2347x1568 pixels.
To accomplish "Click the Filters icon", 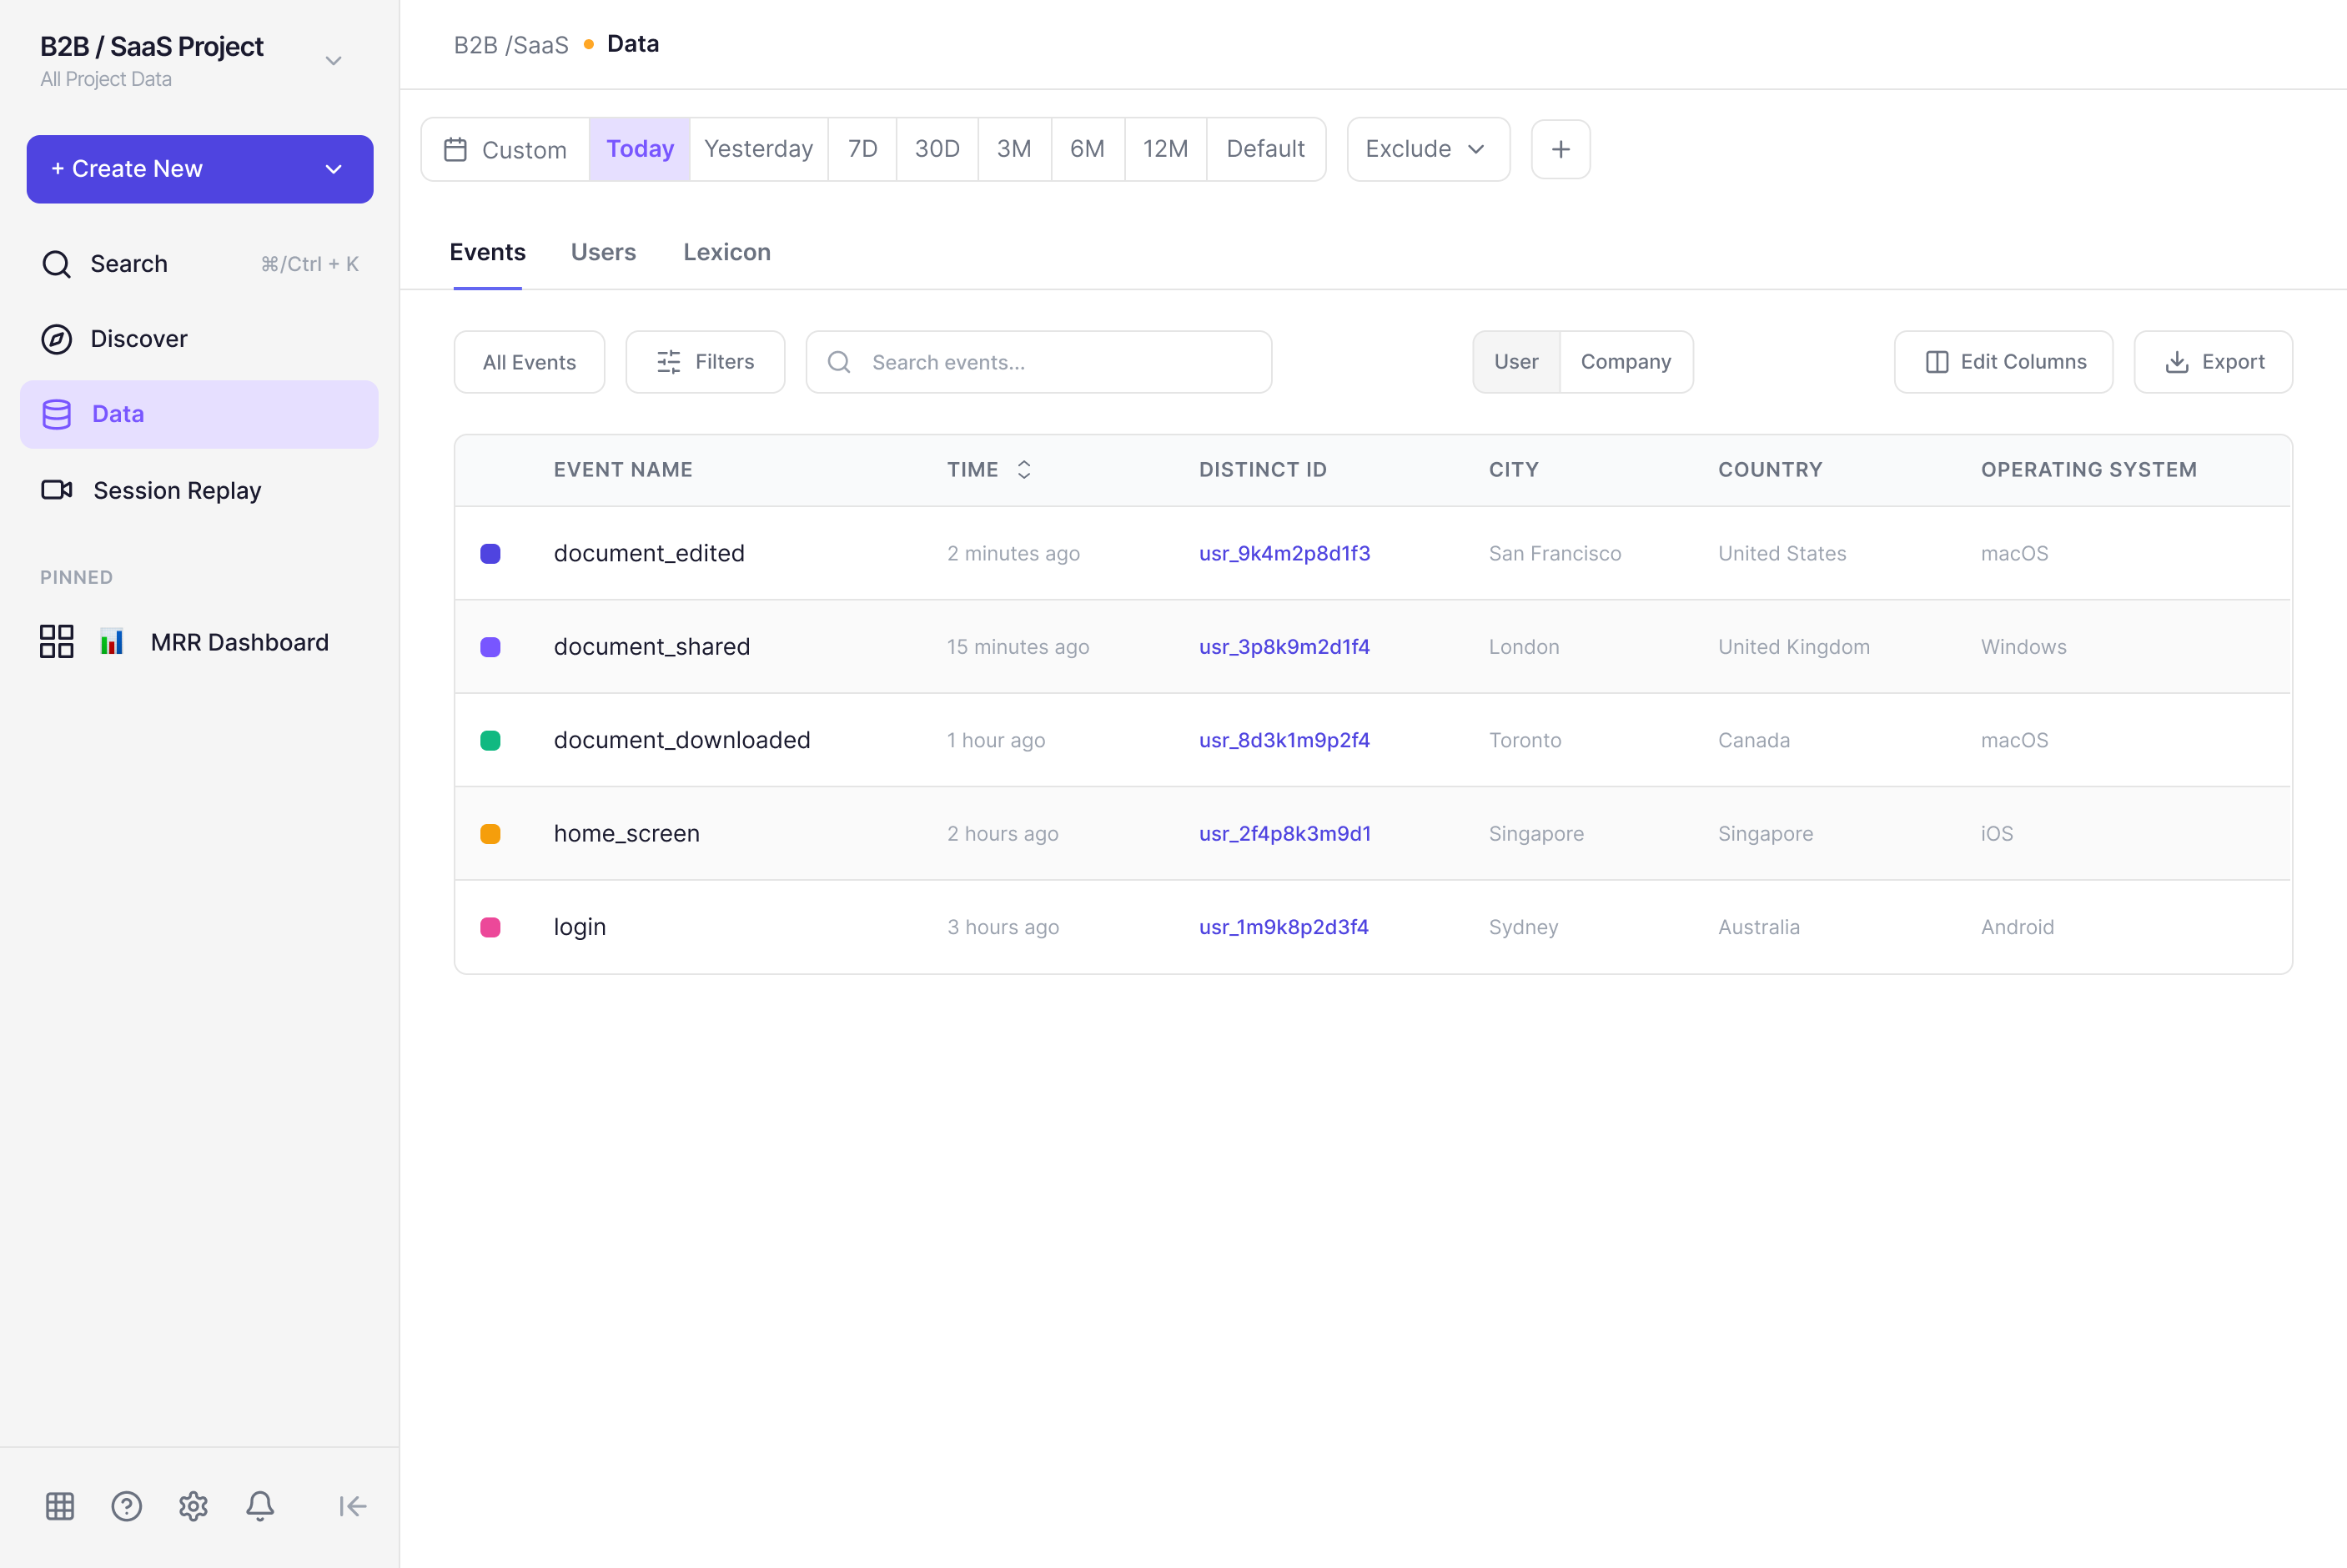I will (668, 362).
